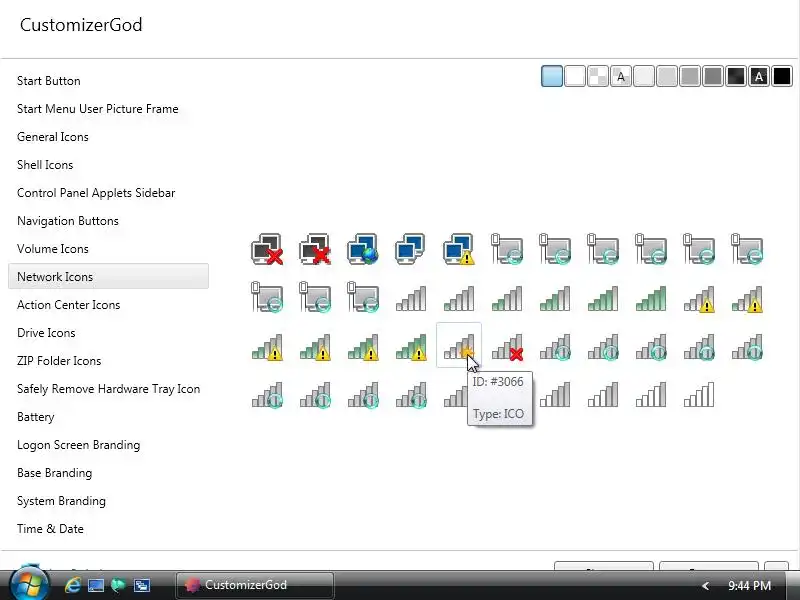Click Switch Between Windows quick launch icon
The image size is (800, 600).
click(x=141, y=585)
